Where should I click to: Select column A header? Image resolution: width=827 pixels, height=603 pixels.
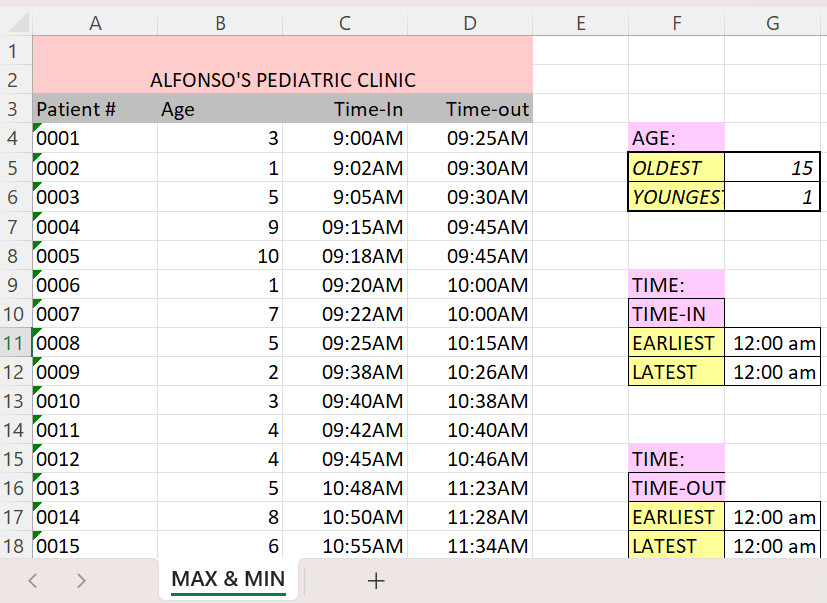[x=95, y=23]
